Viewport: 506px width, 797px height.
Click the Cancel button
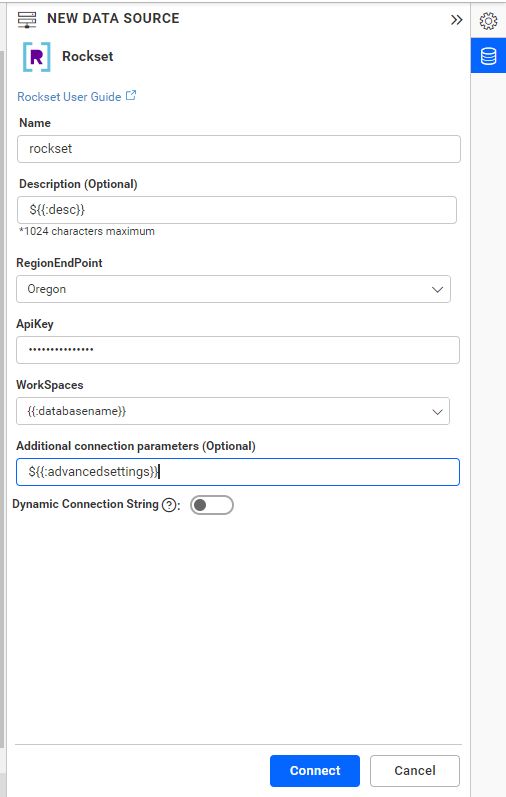point(415,771)
